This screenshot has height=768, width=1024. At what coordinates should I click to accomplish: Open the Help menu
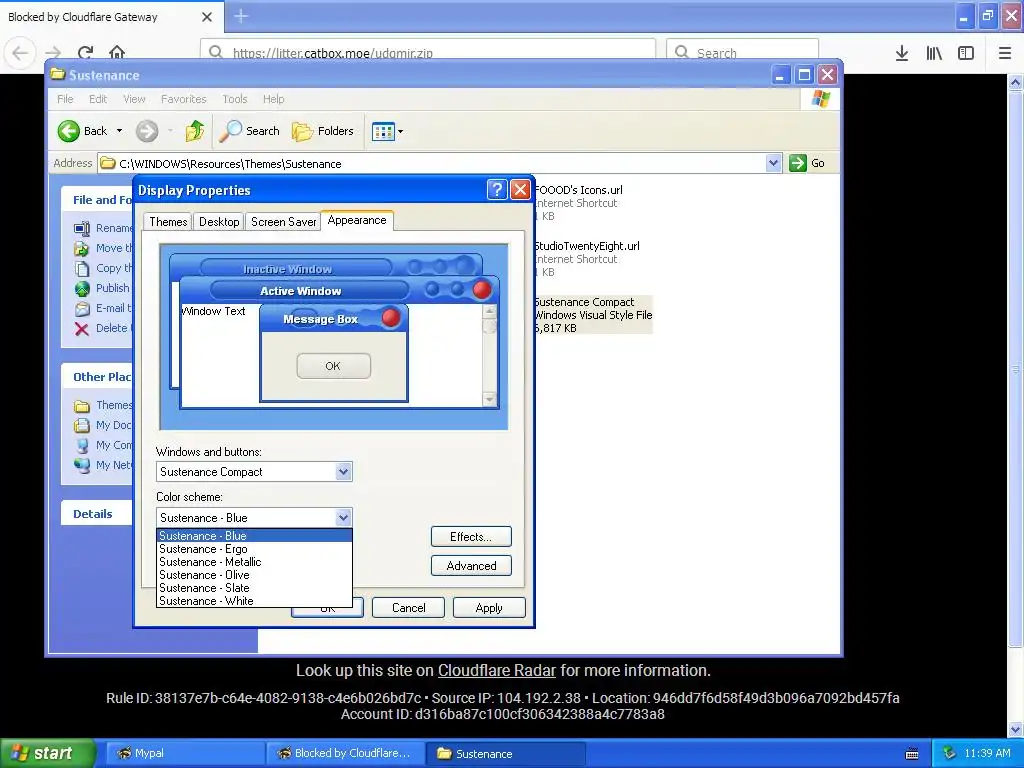274,99
